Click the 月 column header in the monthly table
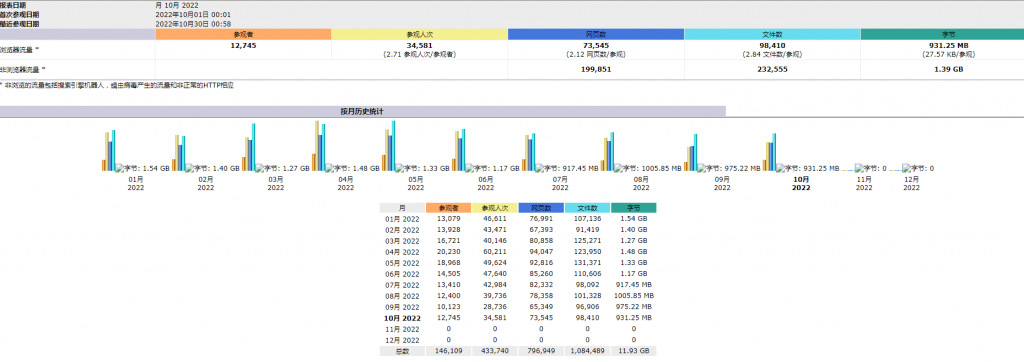Screen dimensions: 1024x362 pos(402,208)
